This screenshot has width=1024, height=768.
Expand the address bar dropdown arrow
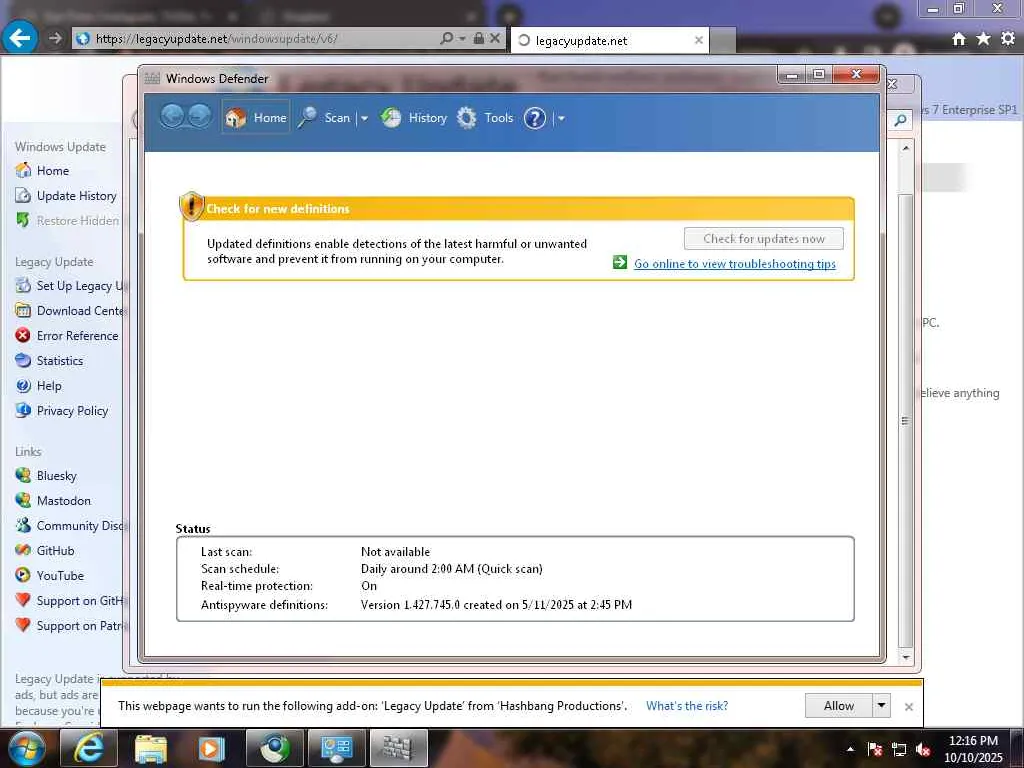(x=462, y=39)
